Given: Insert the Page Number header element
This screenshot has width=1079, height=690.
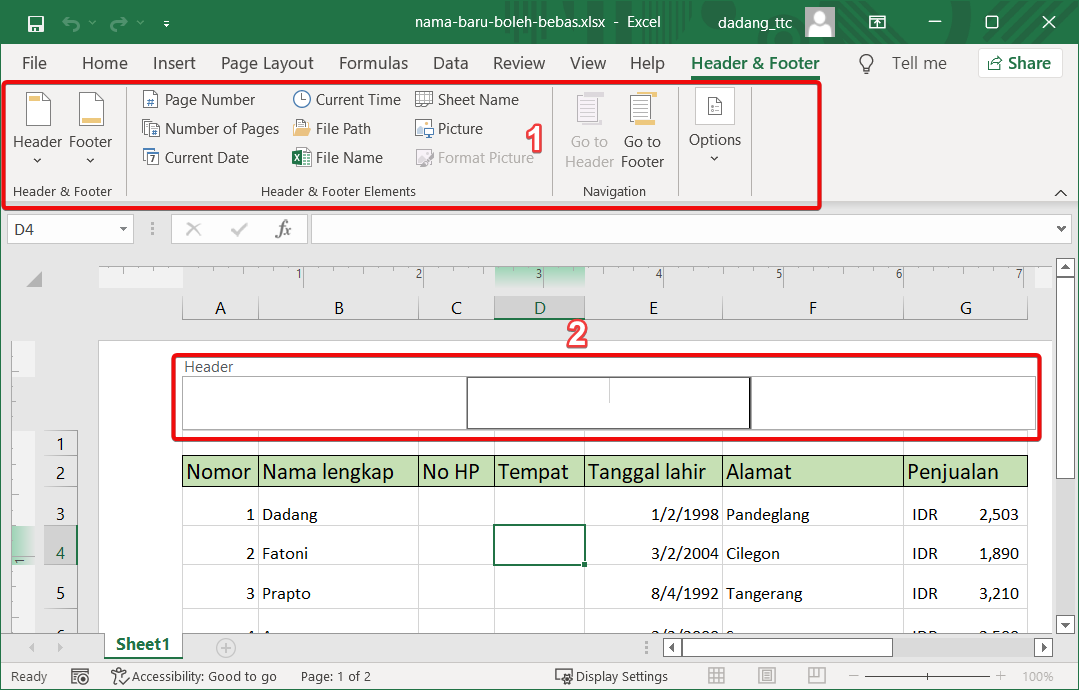Looking at the screenshot, I should [x=203, y=99].
